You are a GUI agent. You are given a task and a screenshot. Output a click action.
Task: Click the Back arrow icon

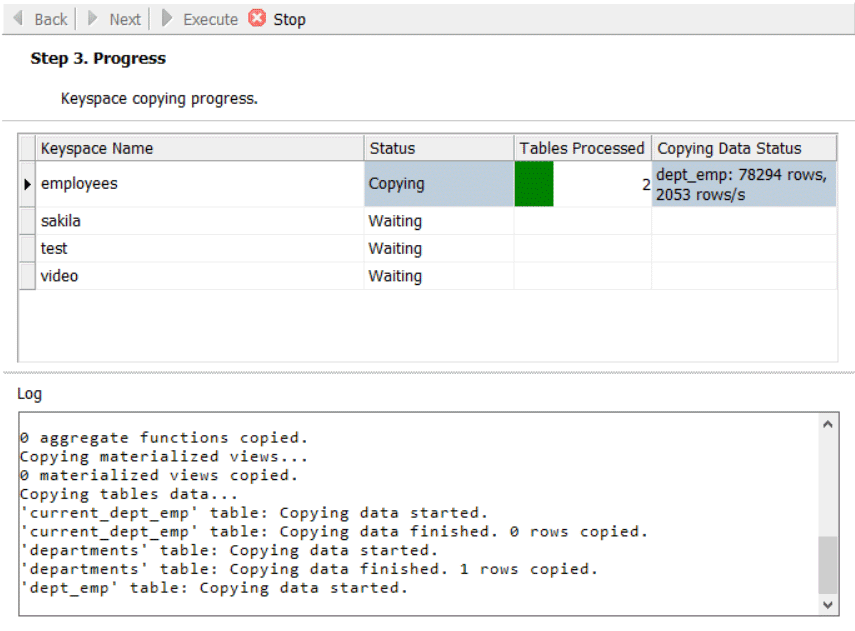click(17, 19)
